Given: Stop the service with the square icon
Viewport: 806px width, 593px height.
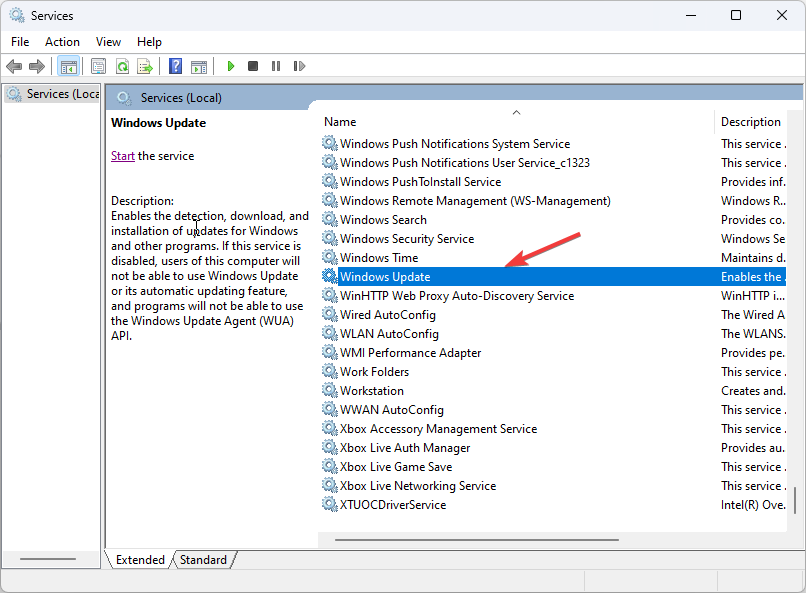Looking at the screenshot, I should tap(253, 66).
